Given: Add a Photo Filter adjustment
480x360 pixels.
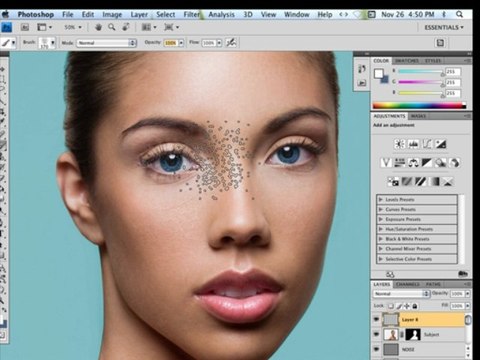Looking at the screenshot, I should pyautogui.click(x=441, y=163).
